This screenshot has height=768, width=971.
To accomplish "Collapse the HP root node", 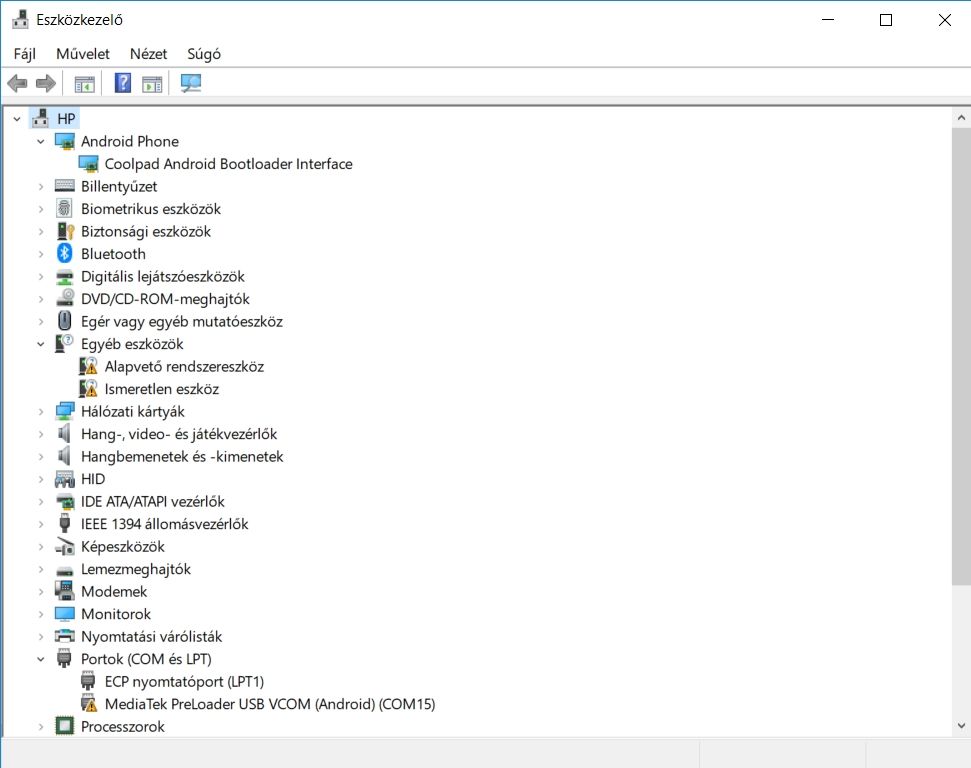I will pyautogui.click(x=17, y=118).
